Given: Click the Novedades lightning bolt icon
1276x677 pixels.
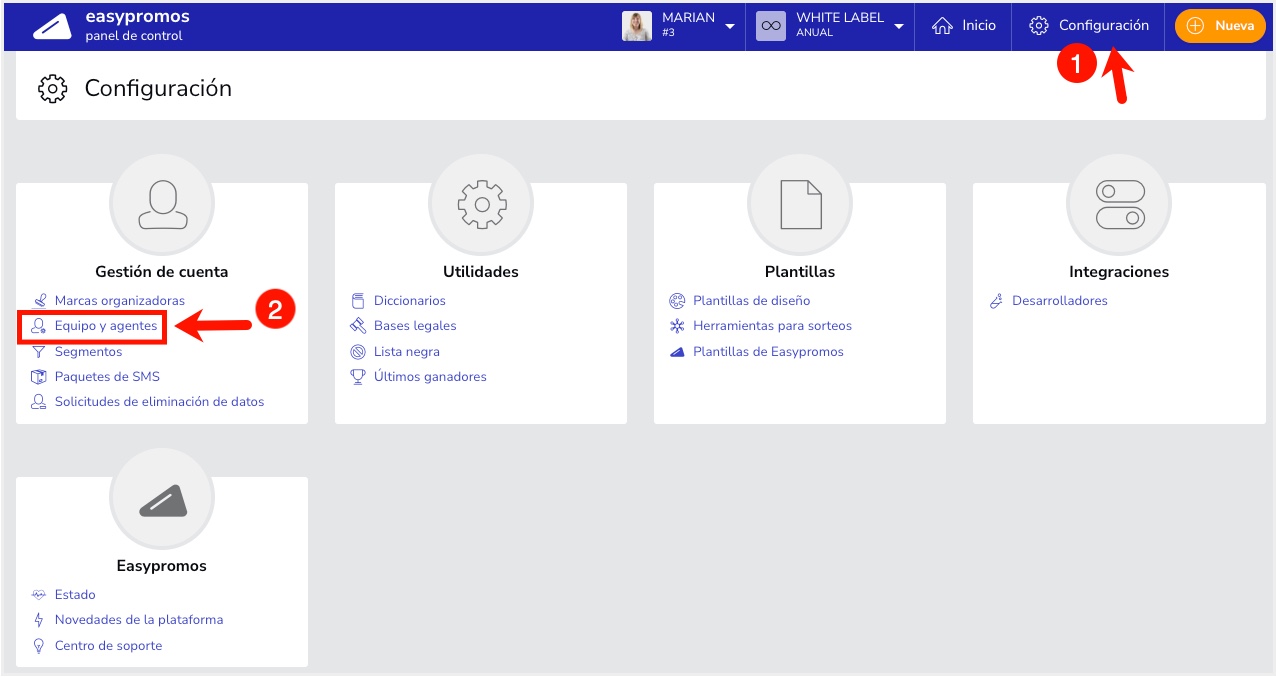Looking at the screenshot, I should tap(39, 620).
